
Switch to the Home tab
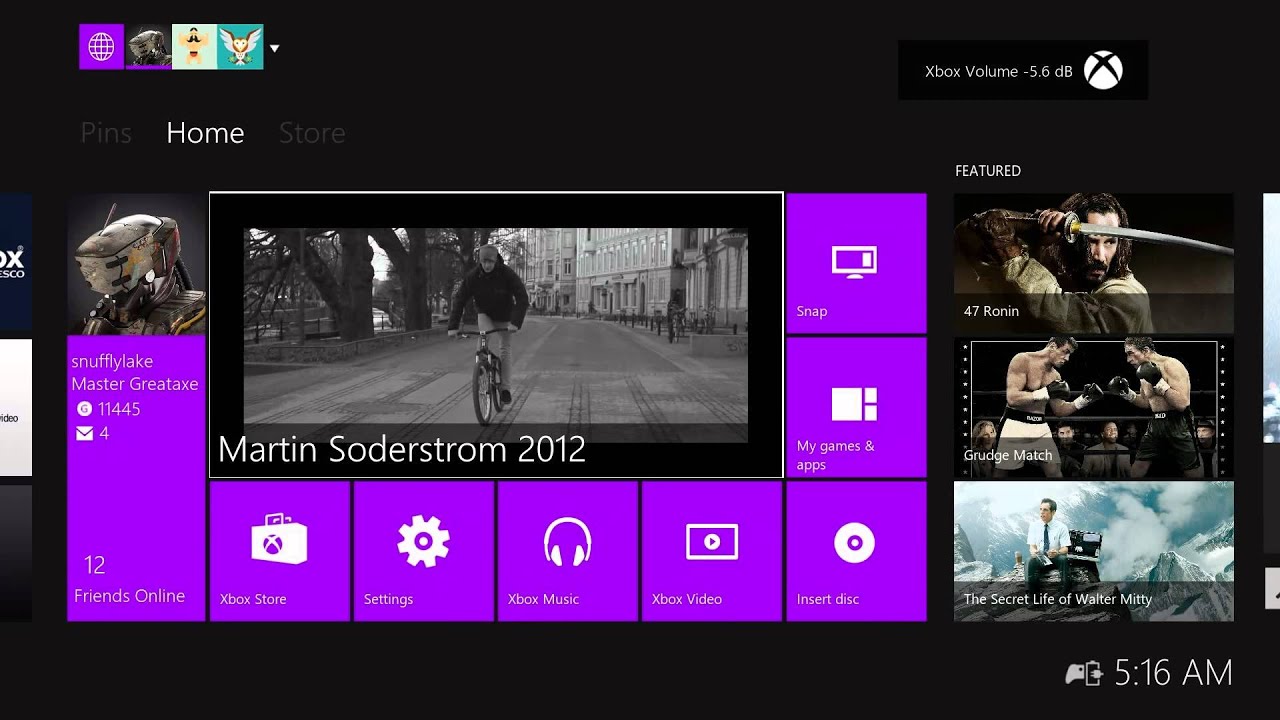(205, 133)
